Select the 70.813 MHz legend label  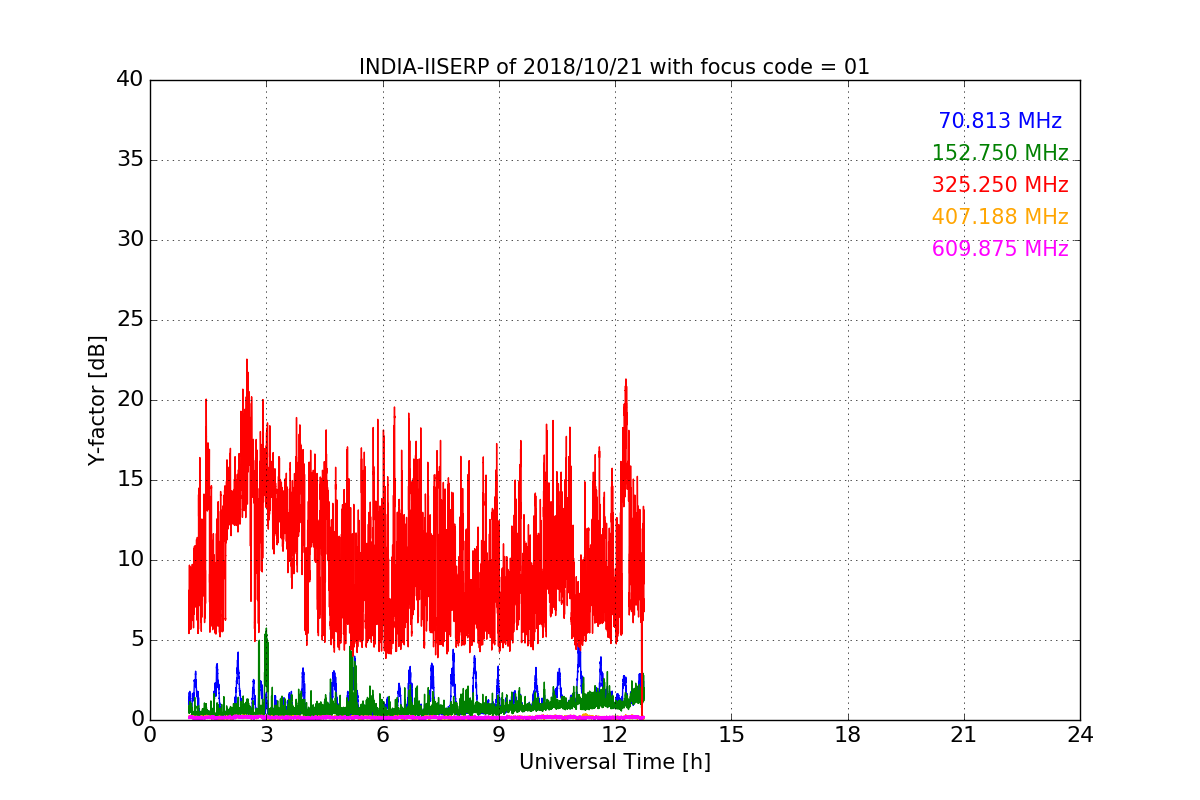click(x=1000, y=121)
